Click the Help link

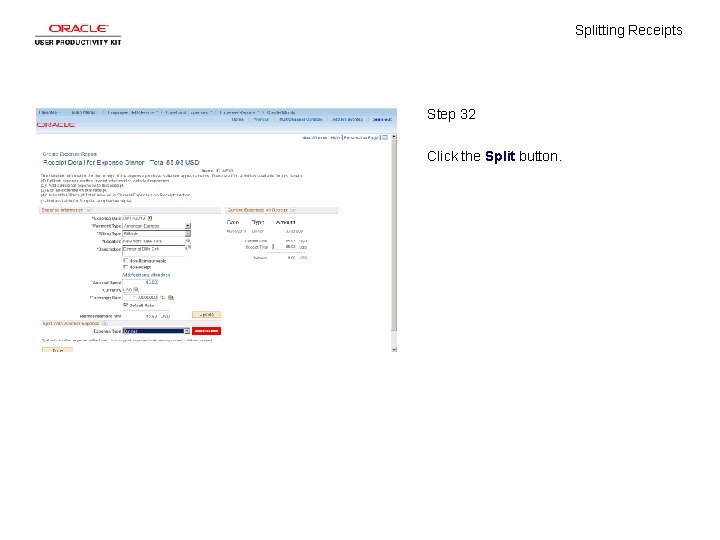335,138
